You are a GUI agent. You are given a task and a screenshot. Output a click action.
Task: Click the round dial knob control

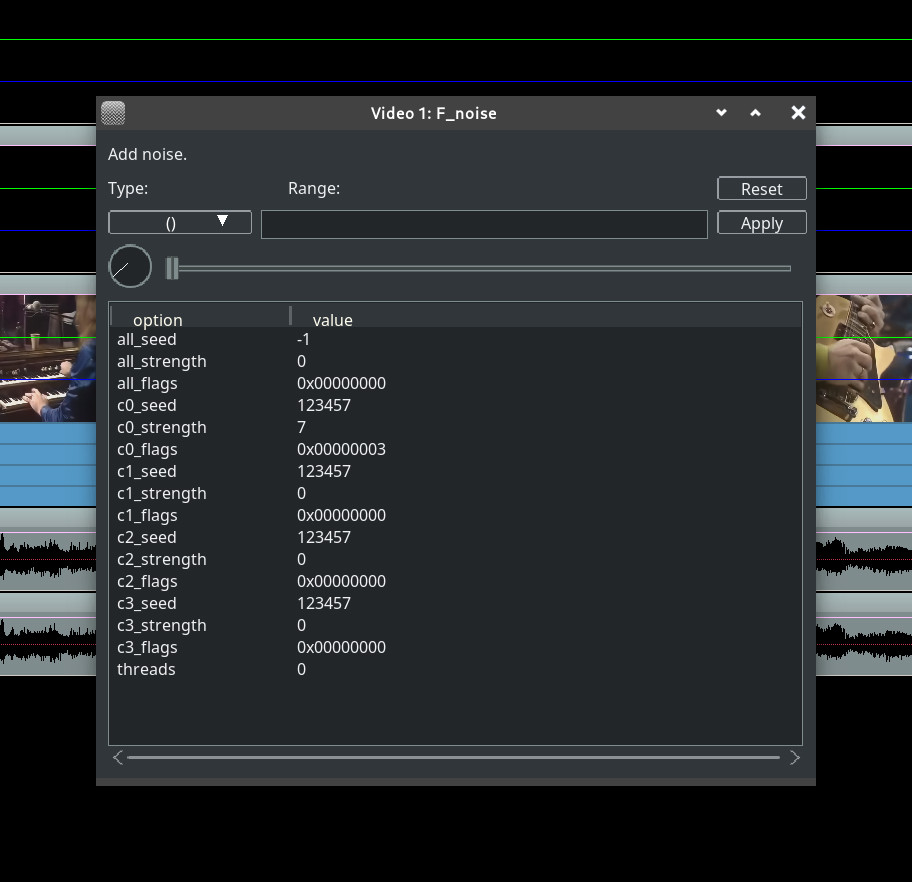coord(130,267)
